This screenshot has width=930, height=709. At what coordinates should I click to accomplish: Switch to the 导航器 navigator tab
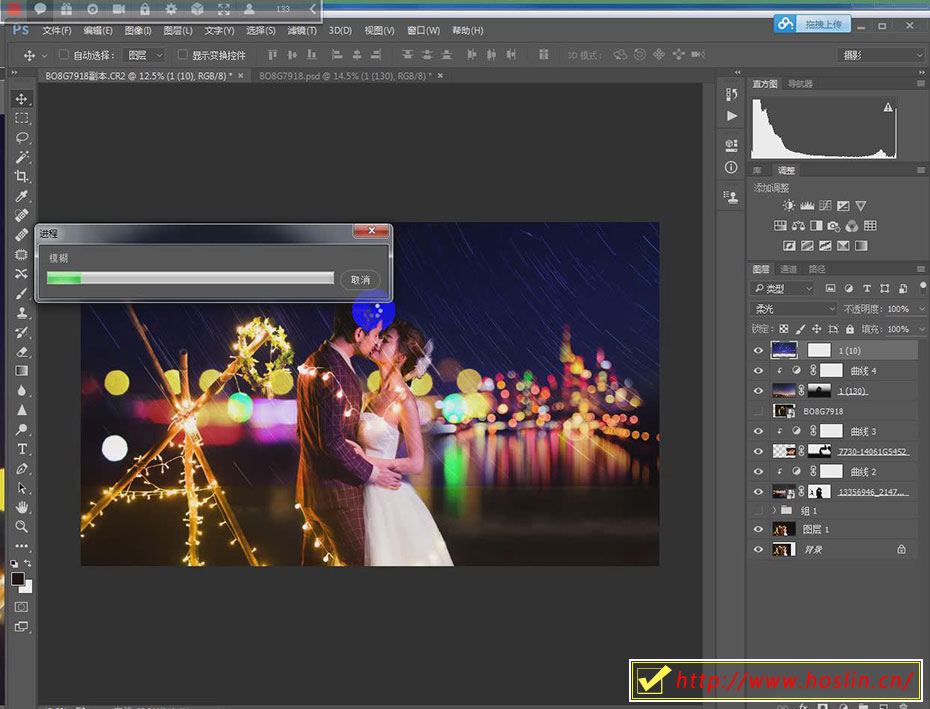pyautogui.click(x=800, y=84)
